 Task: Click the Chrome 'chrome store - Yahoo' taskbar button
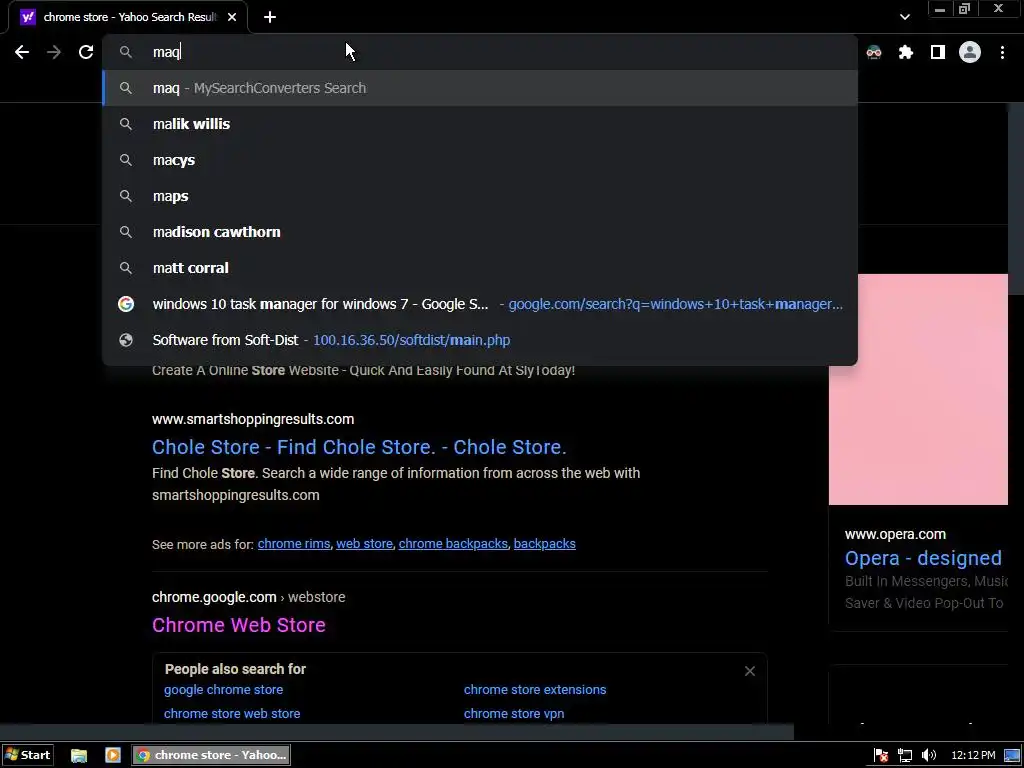211,756
